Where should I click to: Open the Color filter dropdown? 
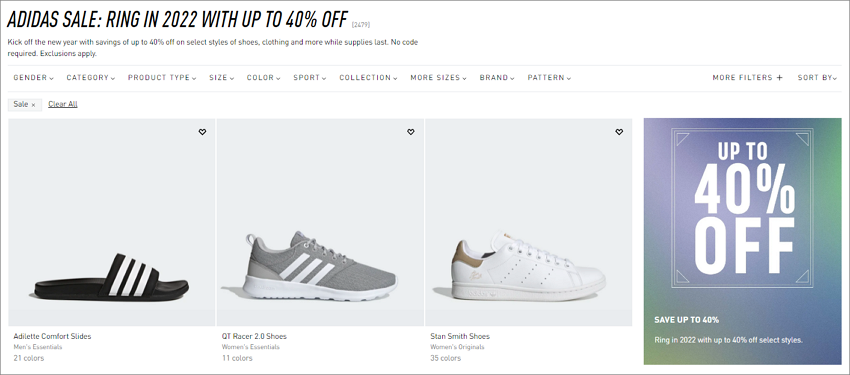(263, 77)
